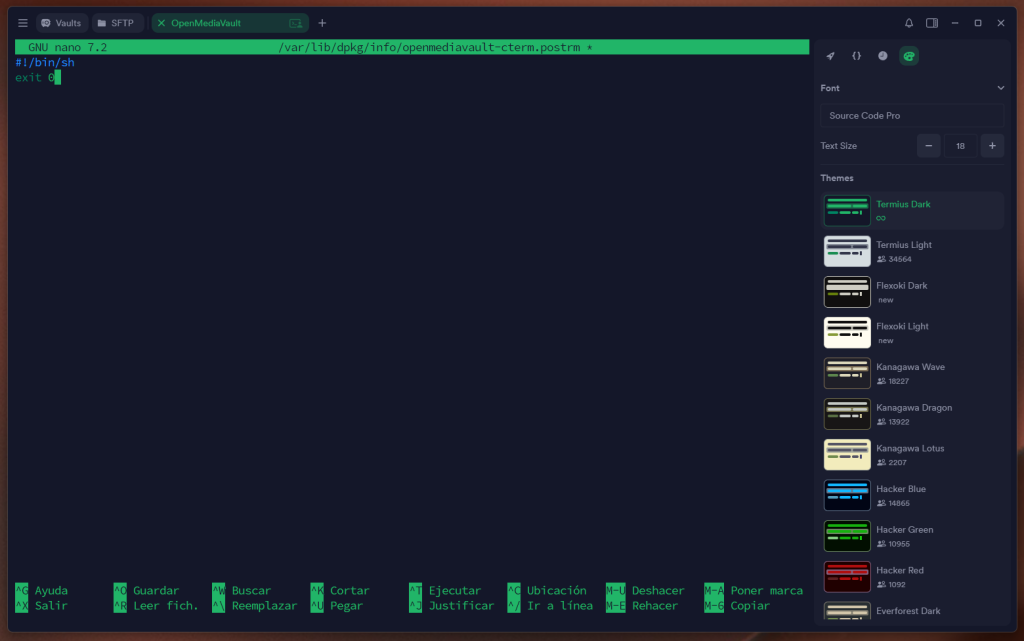
Task: Close the OpenMediaVault terminal tab
Action: pos(163,22)
